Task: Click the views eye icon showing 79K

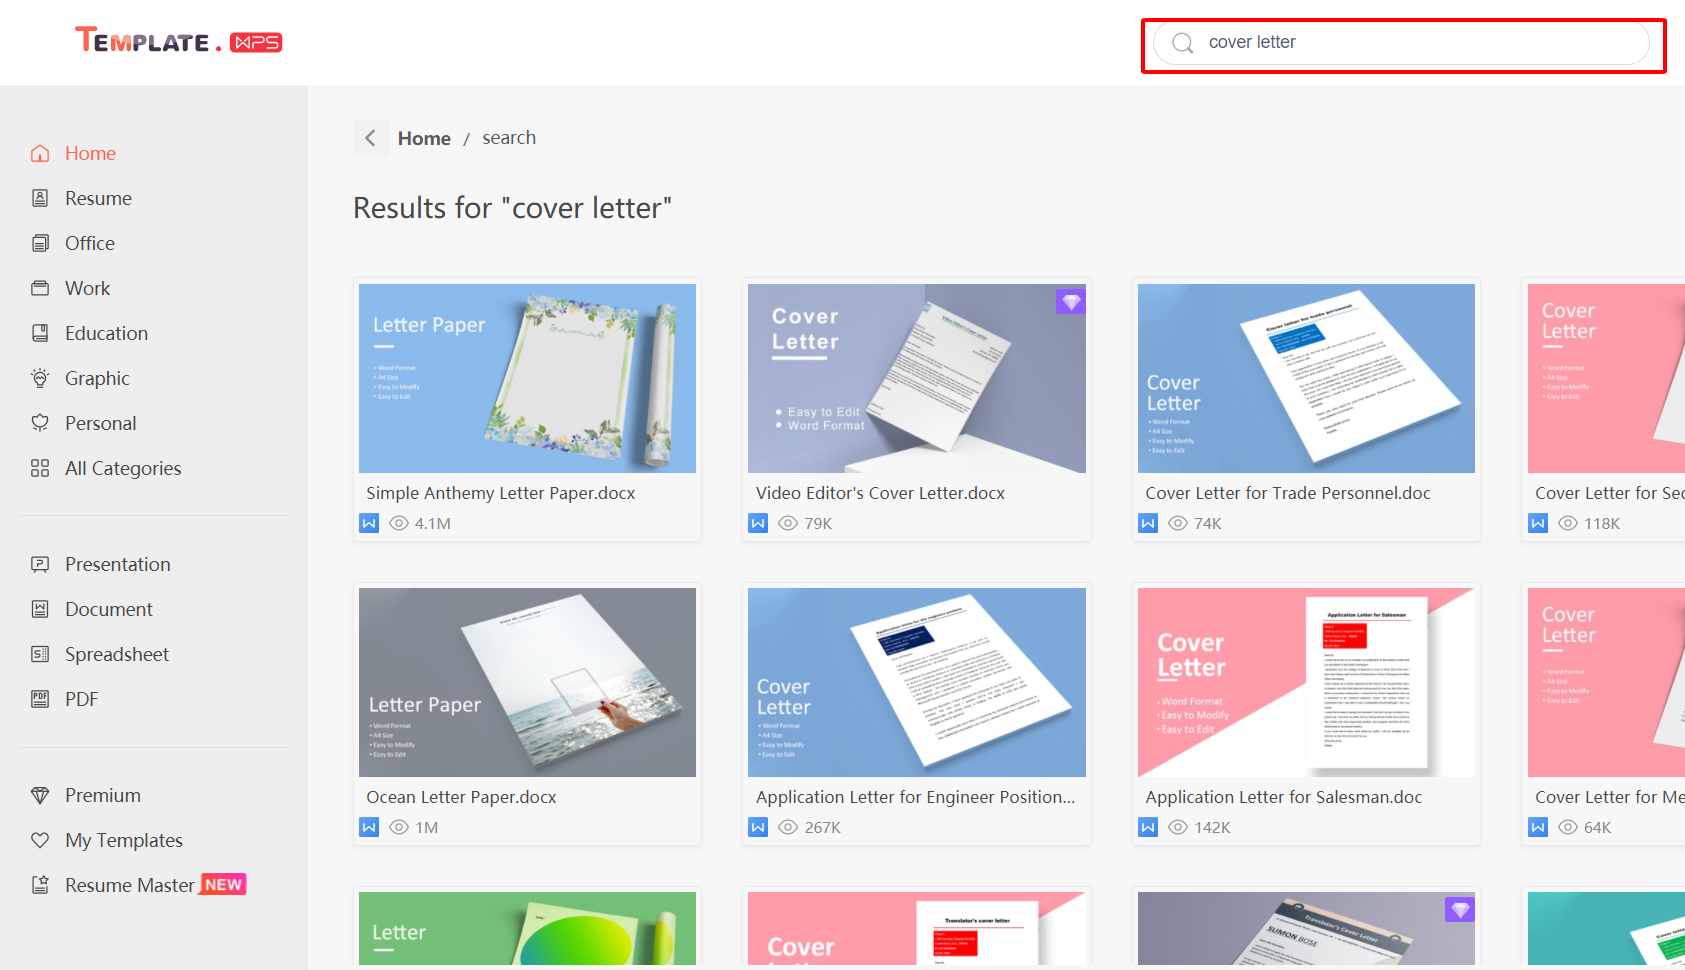Action: (x=788, y=523)
